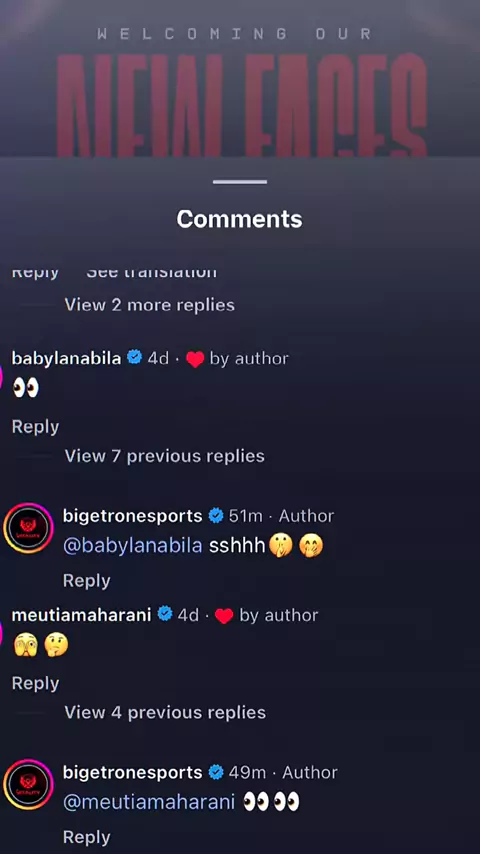Image resolution: width=480 pixels, height=854 pixels.
Task: Expand View 4 previous replies
Action: (x=165, y=712)
